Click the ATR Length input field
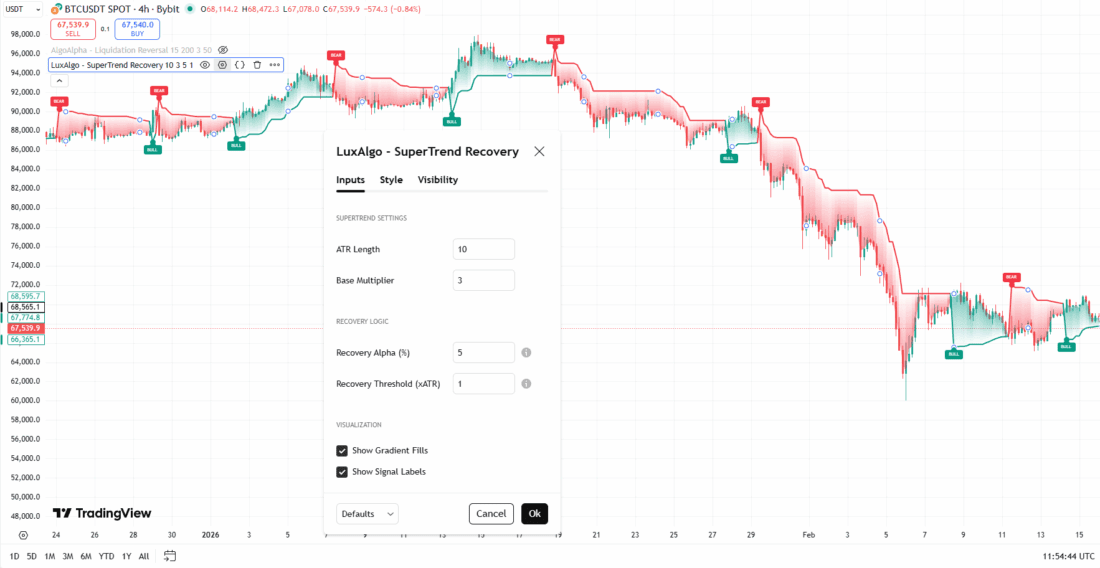 coord(484,249)
